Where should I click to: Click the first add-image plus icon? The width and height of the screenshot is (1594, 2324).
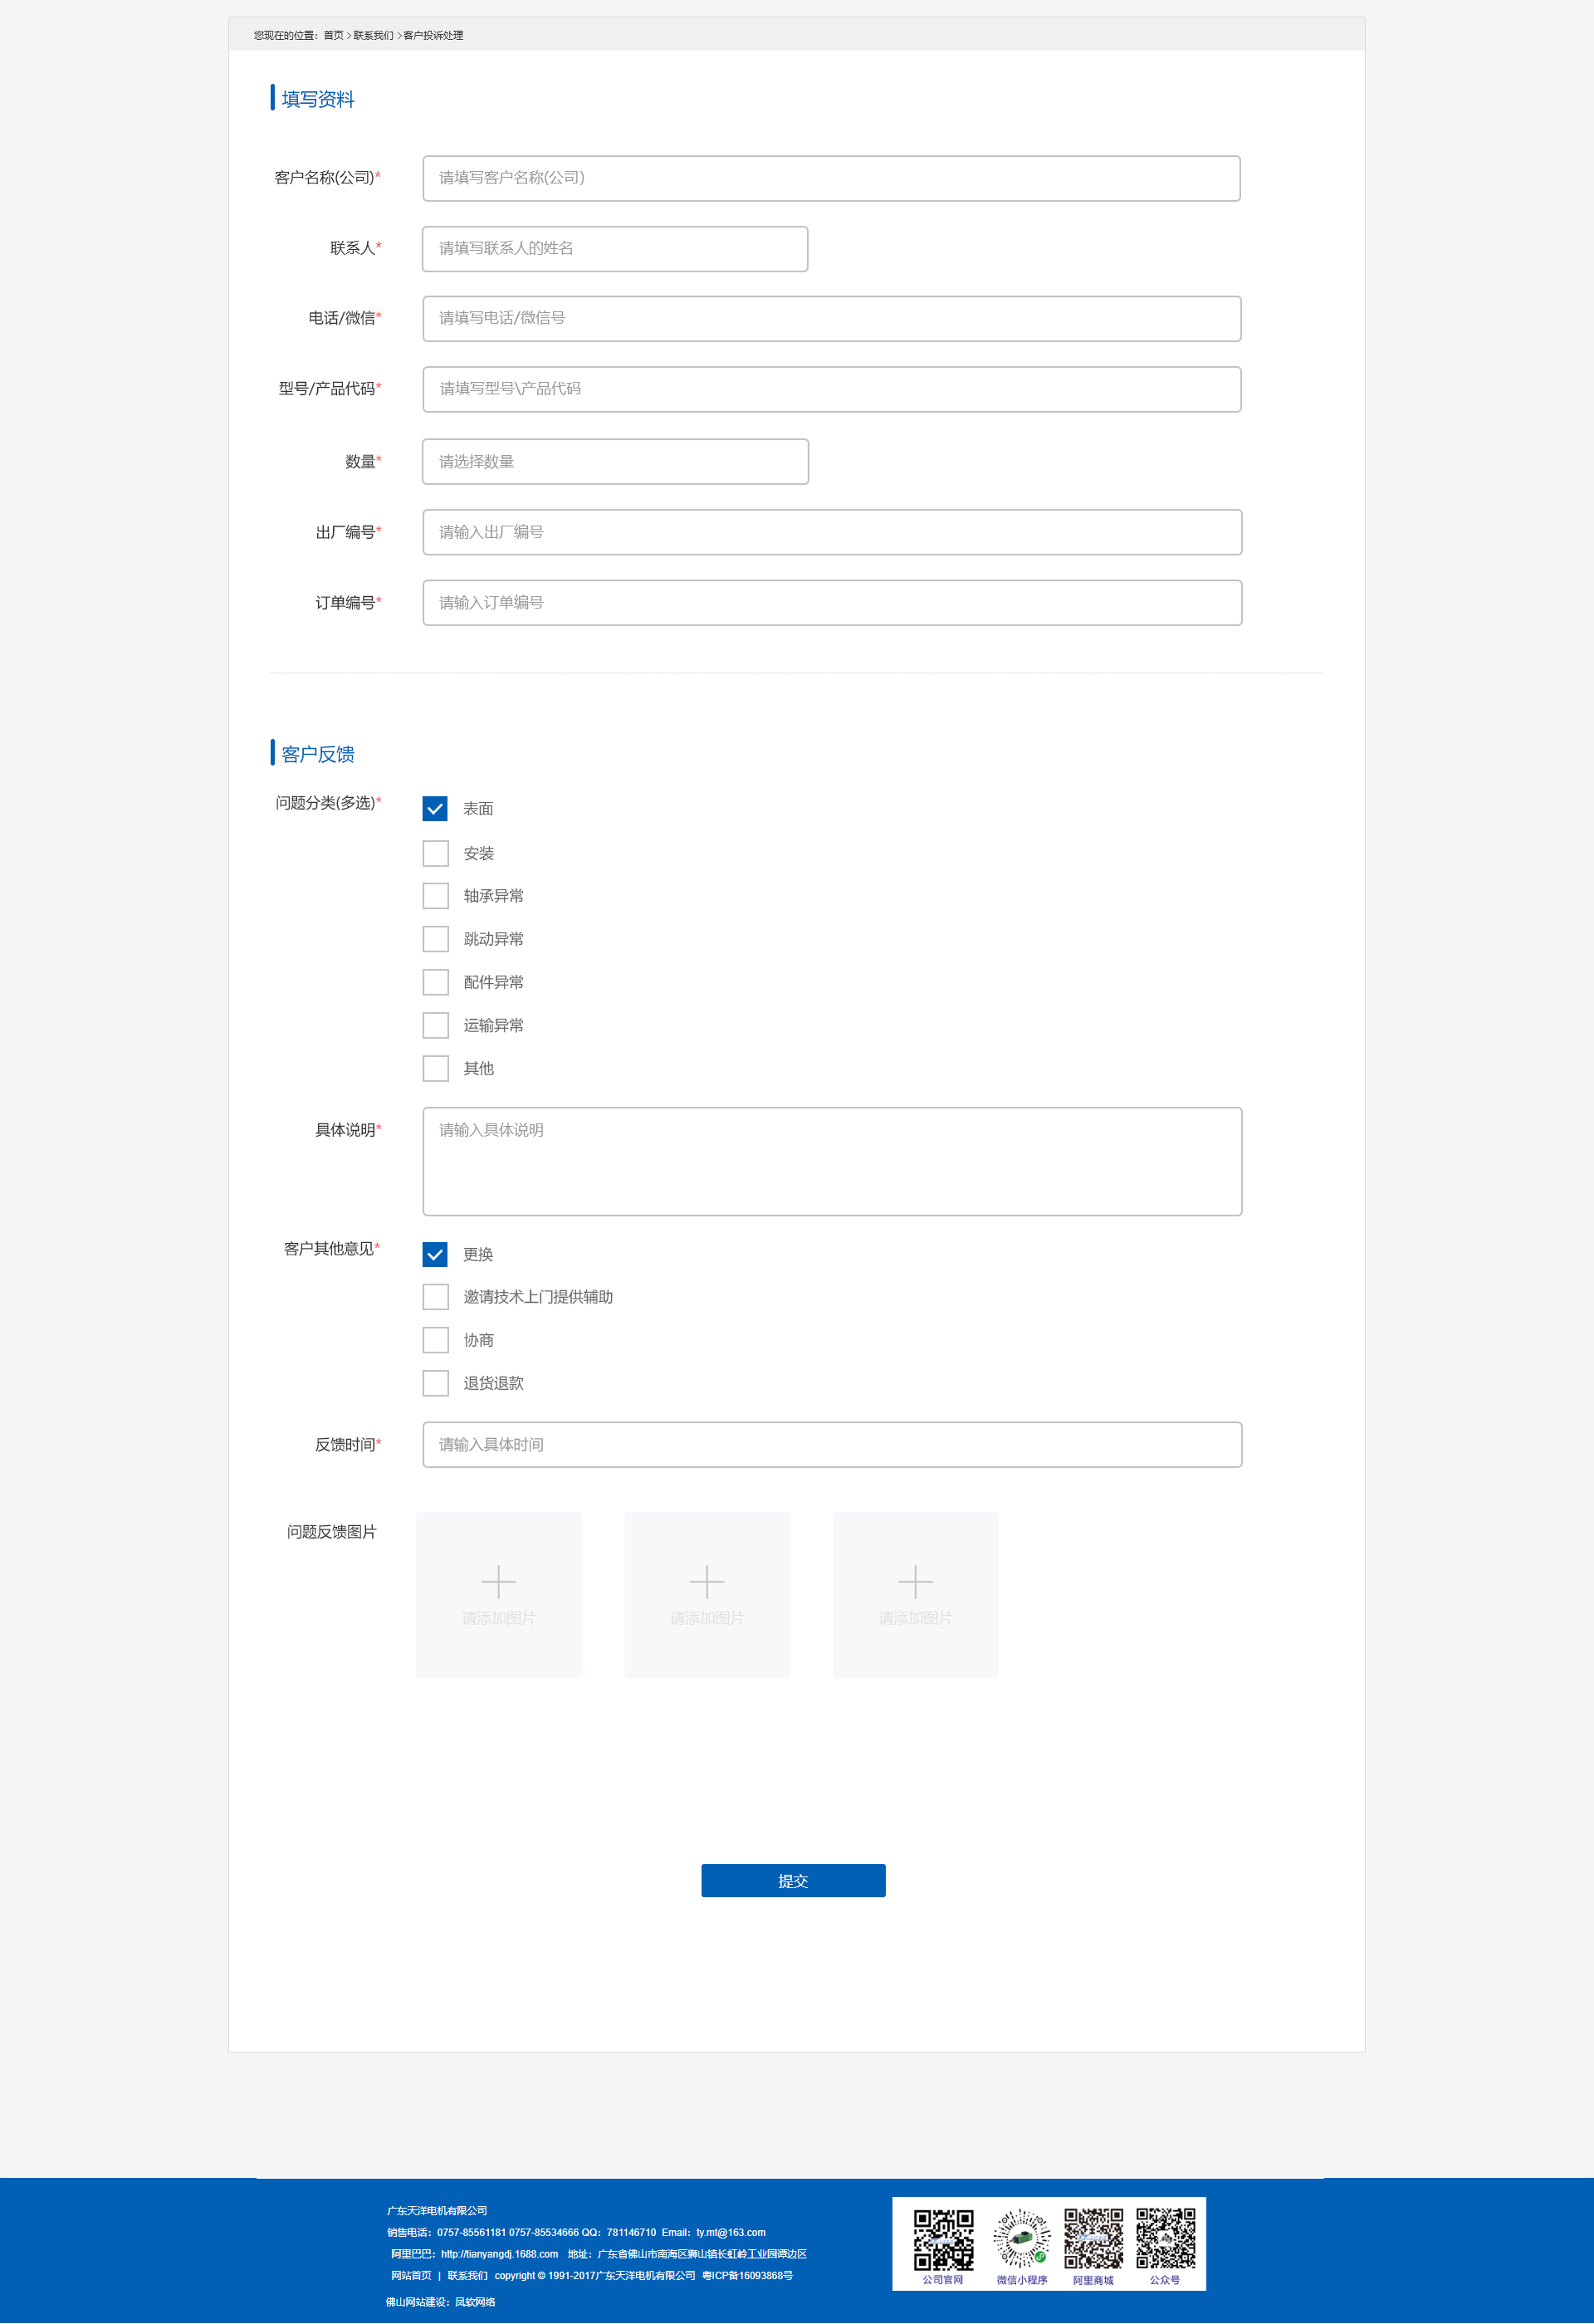pos(498,1582)
